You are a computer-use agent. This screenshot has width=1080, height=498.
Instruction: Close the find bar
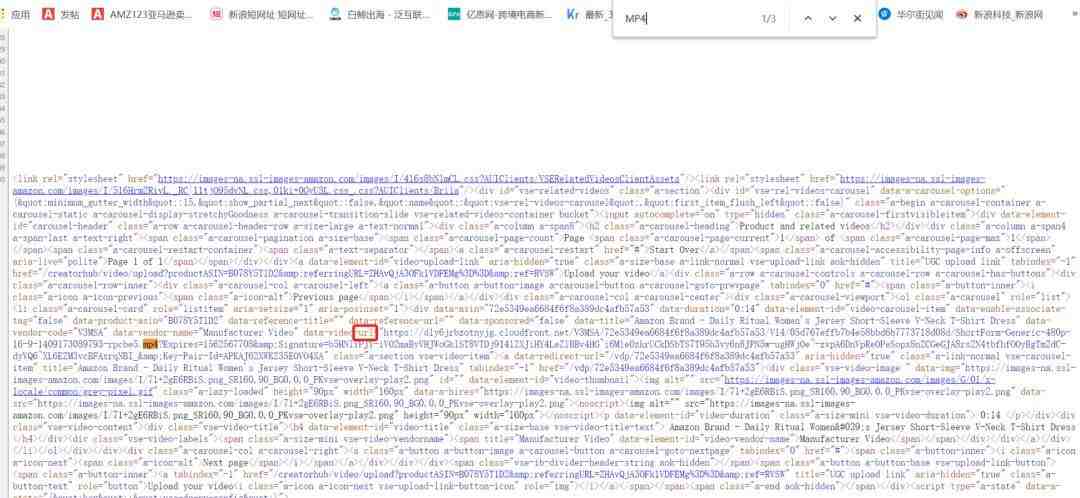(x=858, y=19)
